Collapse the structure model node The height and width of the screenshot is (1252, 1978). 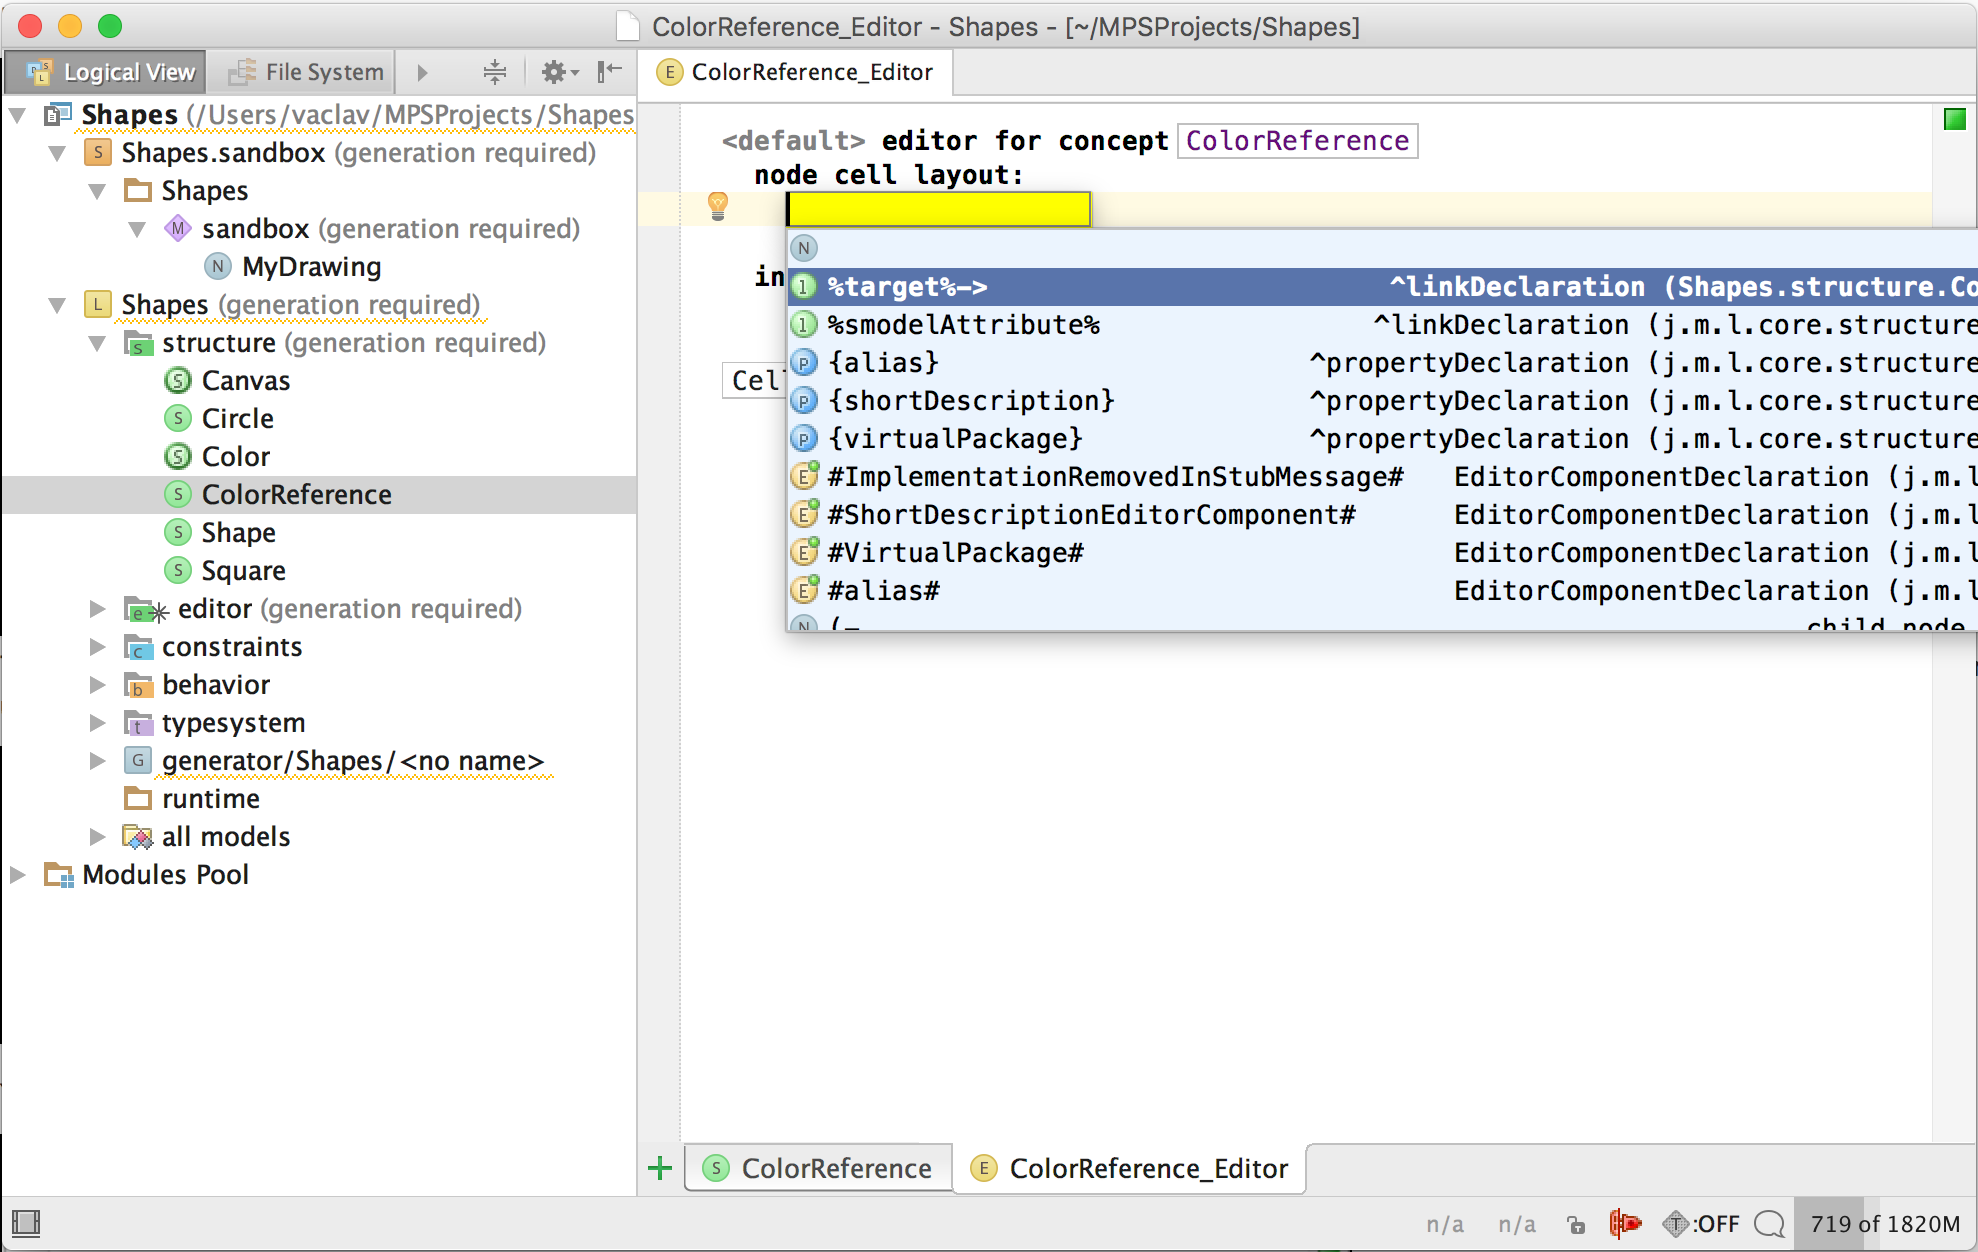tap(97, 343)
